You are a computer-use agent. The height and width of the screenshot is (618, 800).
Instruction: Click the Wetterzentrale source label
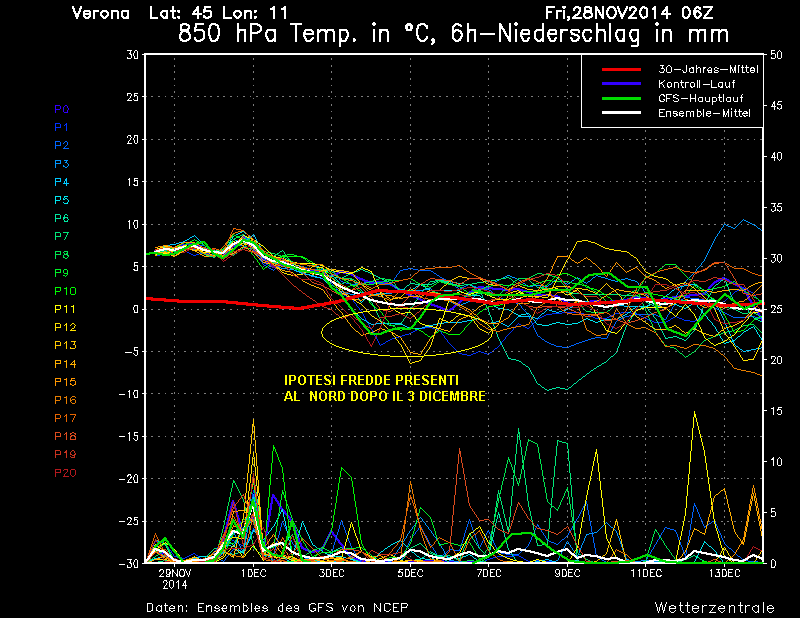(x=715, y=608)
